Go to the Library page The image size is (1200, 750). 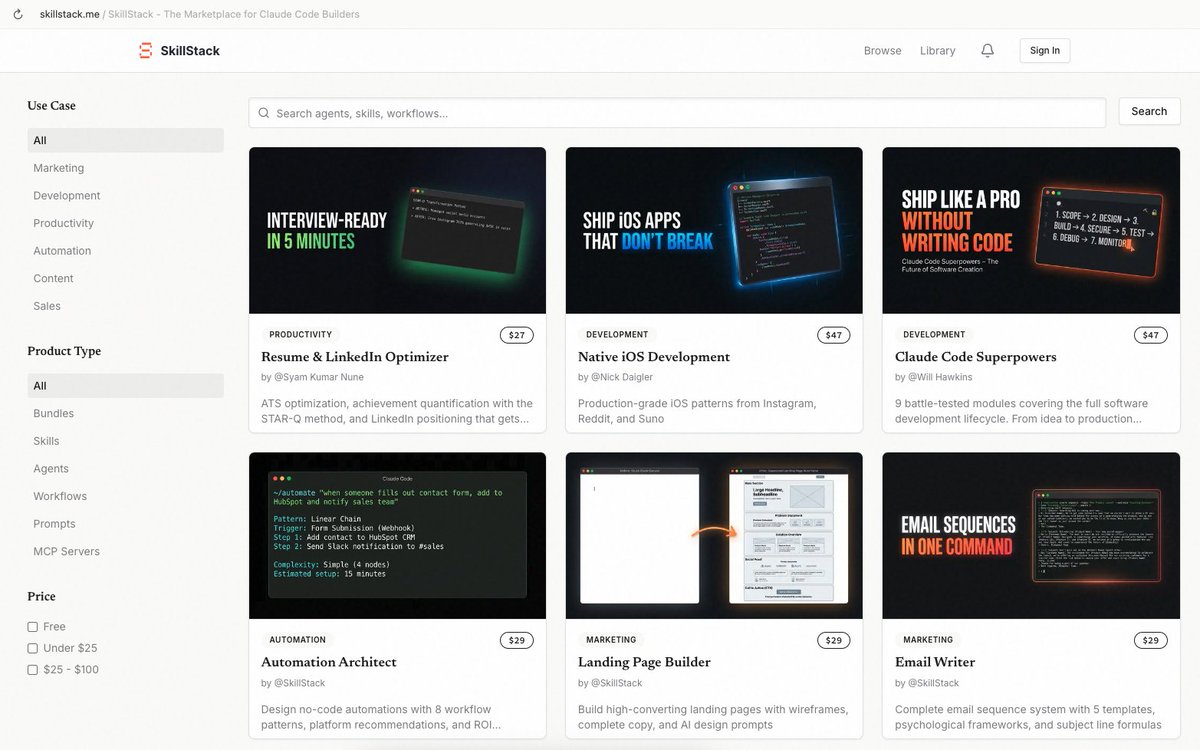[937, 50]
